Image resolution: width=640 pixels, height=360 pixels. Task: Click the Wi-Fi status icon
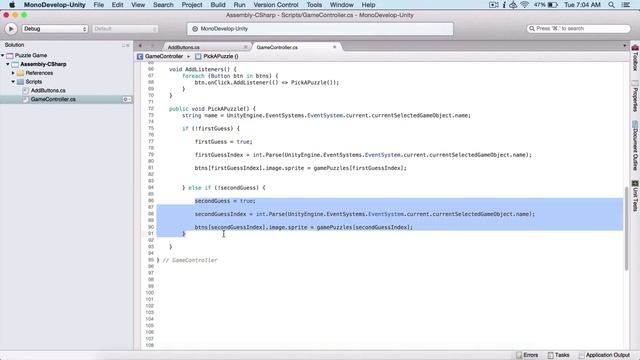click(x=524, y=5)
